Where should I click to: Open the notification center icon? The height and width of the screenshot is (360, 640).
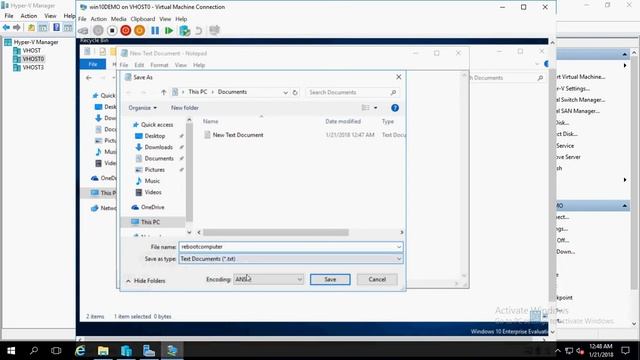[625, 351]
